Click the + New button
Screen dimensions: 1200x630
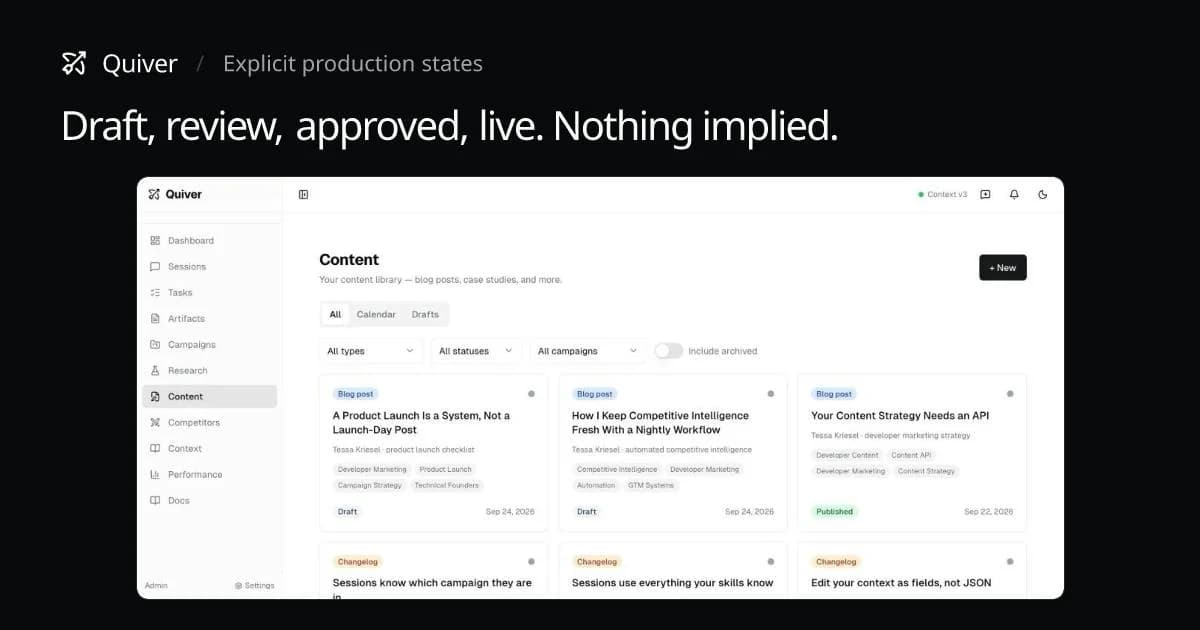[x=1002, y=268]
